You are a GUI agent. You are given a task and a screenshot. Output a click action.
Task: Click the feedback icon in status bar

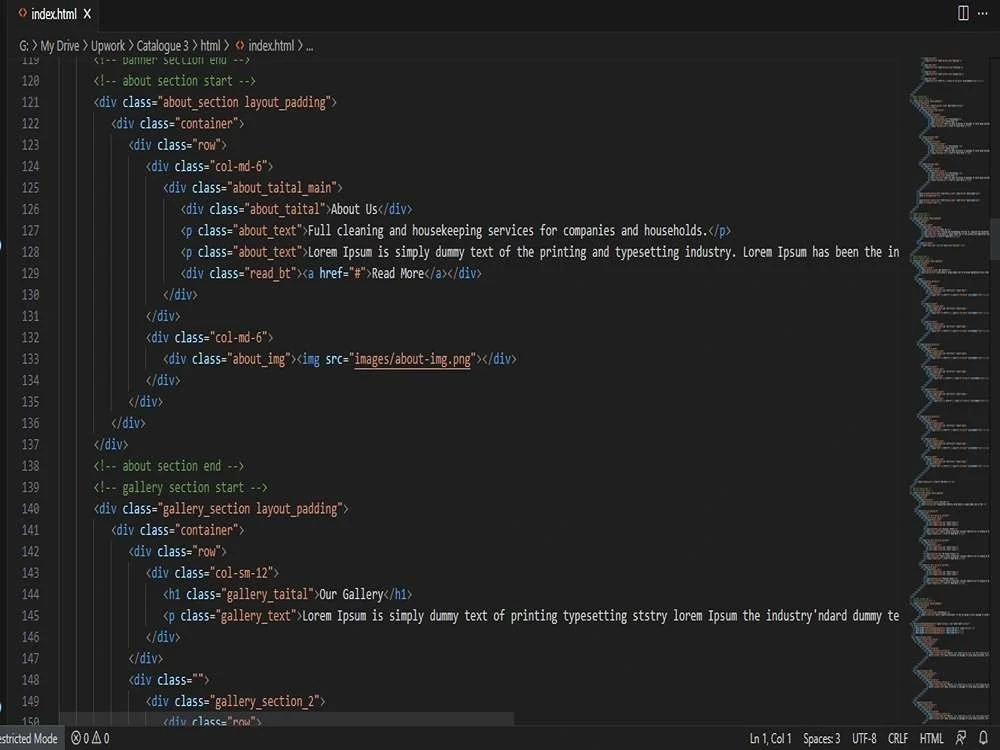point(960,739)
